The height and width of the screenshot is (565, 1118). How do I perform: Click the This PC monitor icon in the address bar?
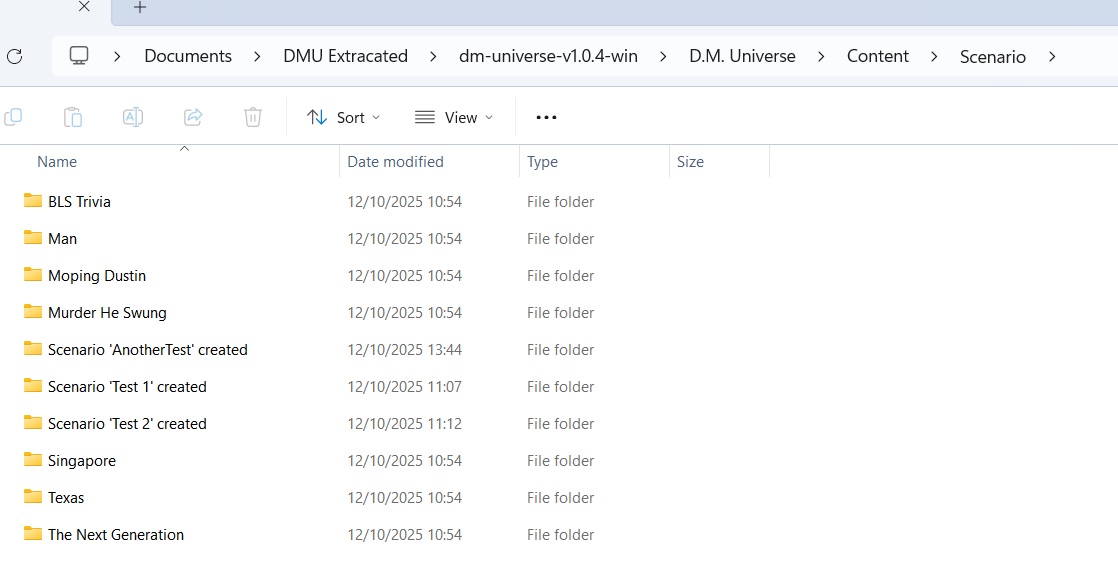(x=79, y=56)
